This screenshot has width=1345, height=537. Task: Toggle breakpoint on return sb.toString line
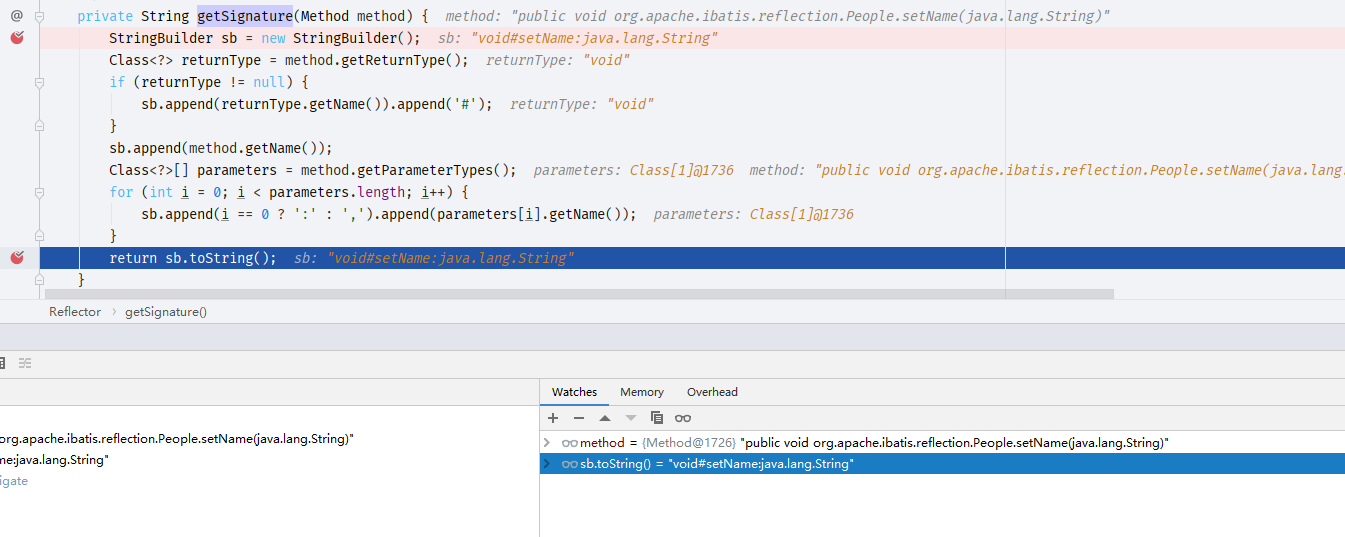pos(17,258)
